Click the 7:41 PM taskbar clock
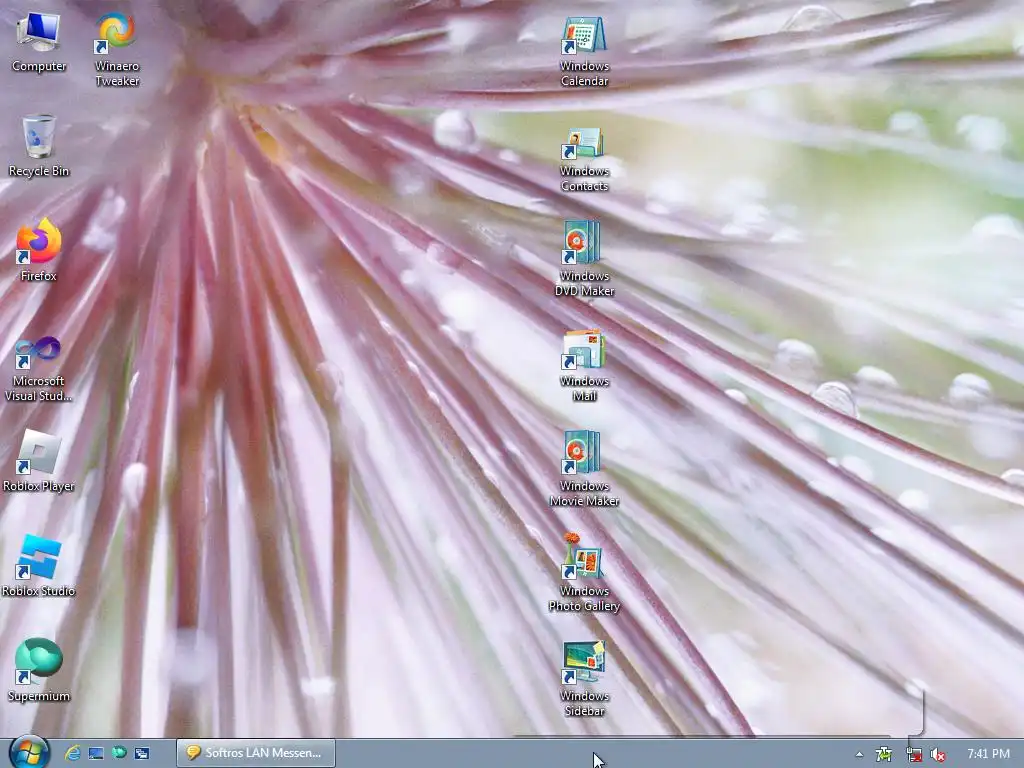Screen dimensions: 1024x768 point(988,754)
